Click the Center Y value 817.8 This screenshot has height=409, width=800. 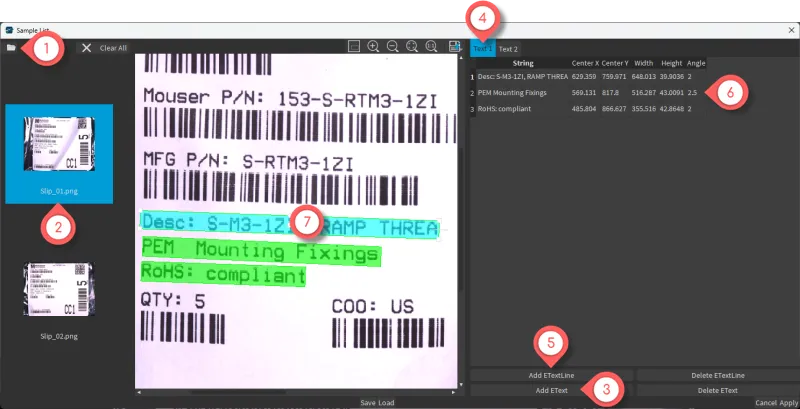coord(610,93)
